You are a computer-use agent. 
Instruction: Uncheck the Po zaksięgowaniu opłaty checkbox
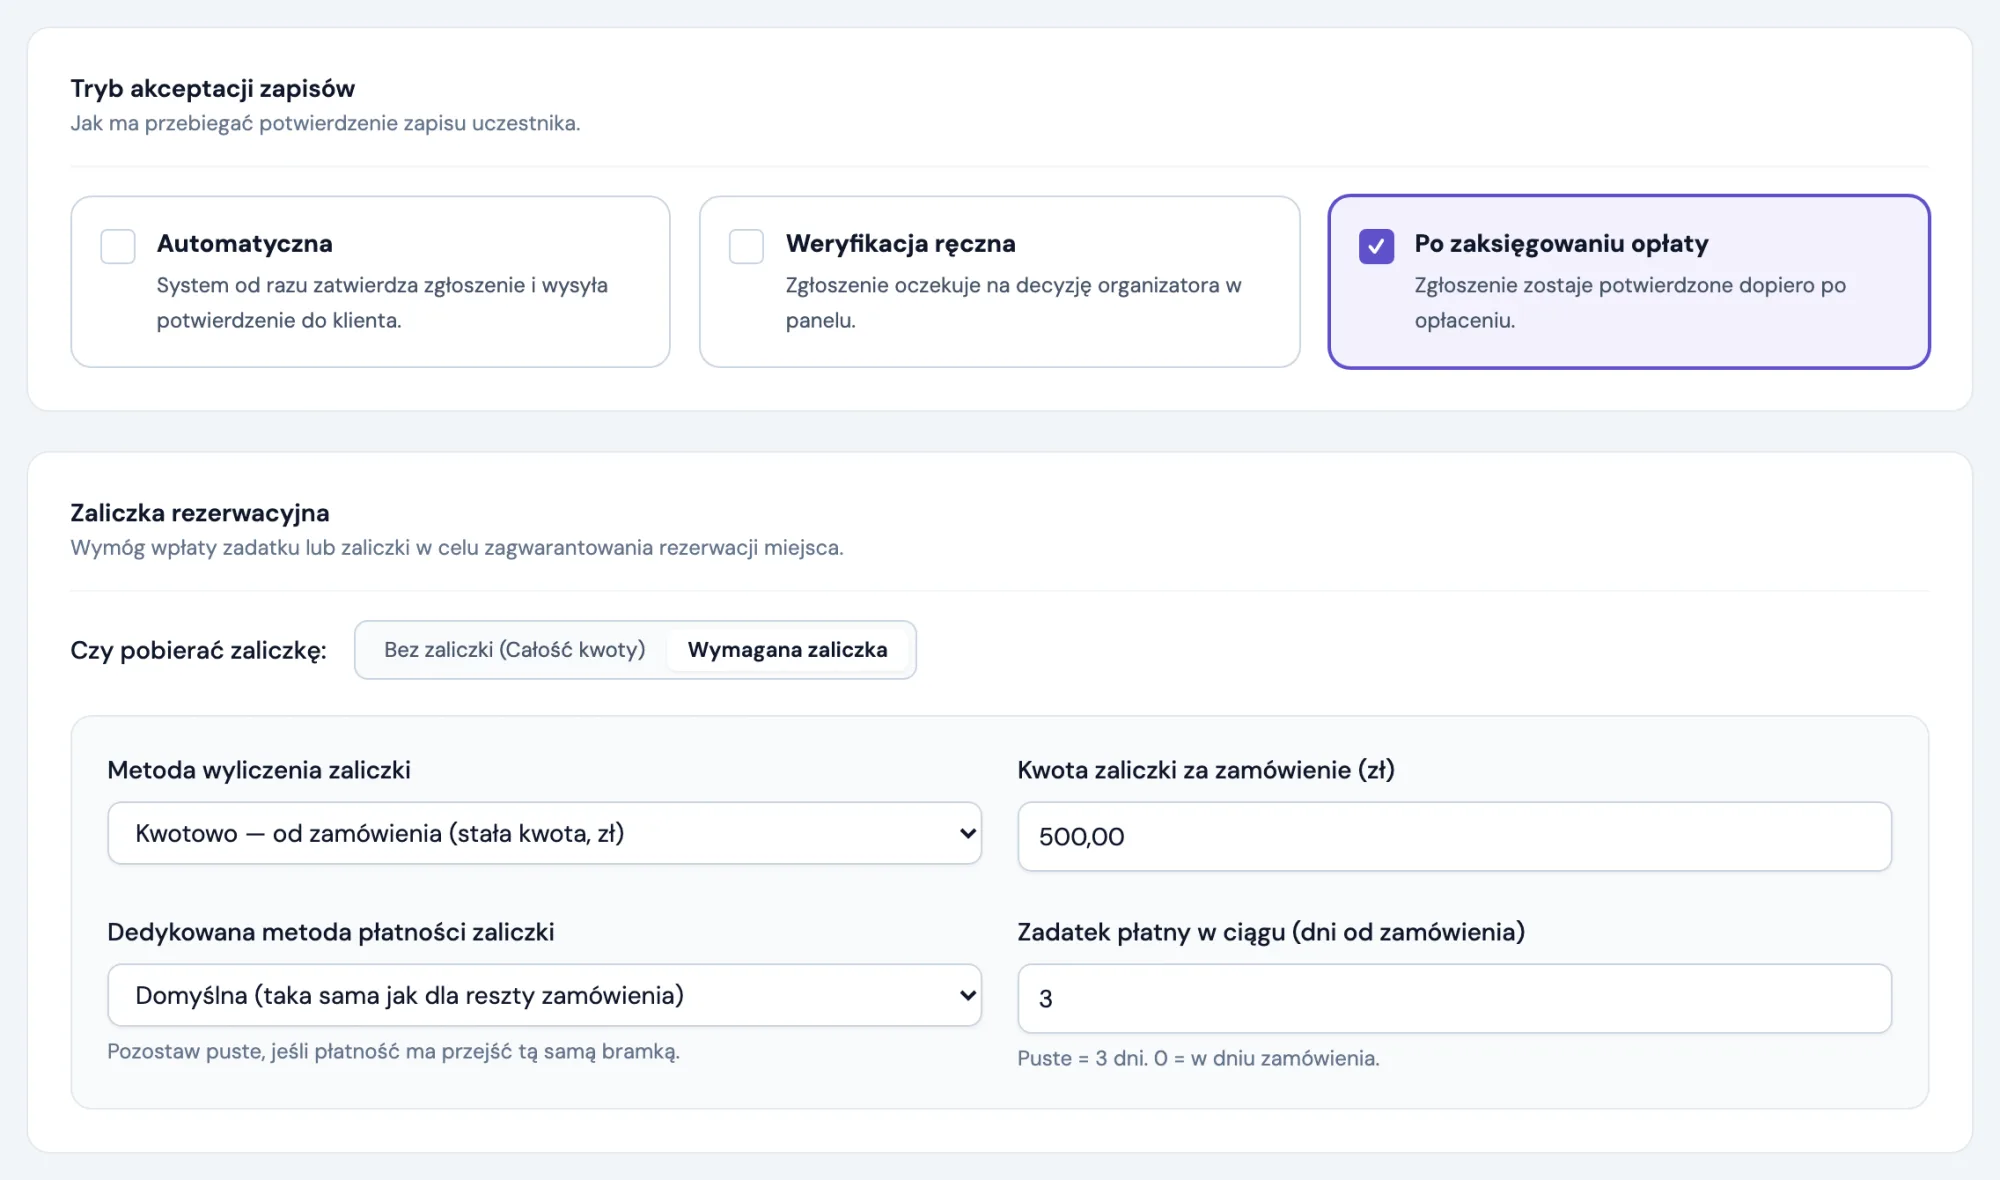1376,246
